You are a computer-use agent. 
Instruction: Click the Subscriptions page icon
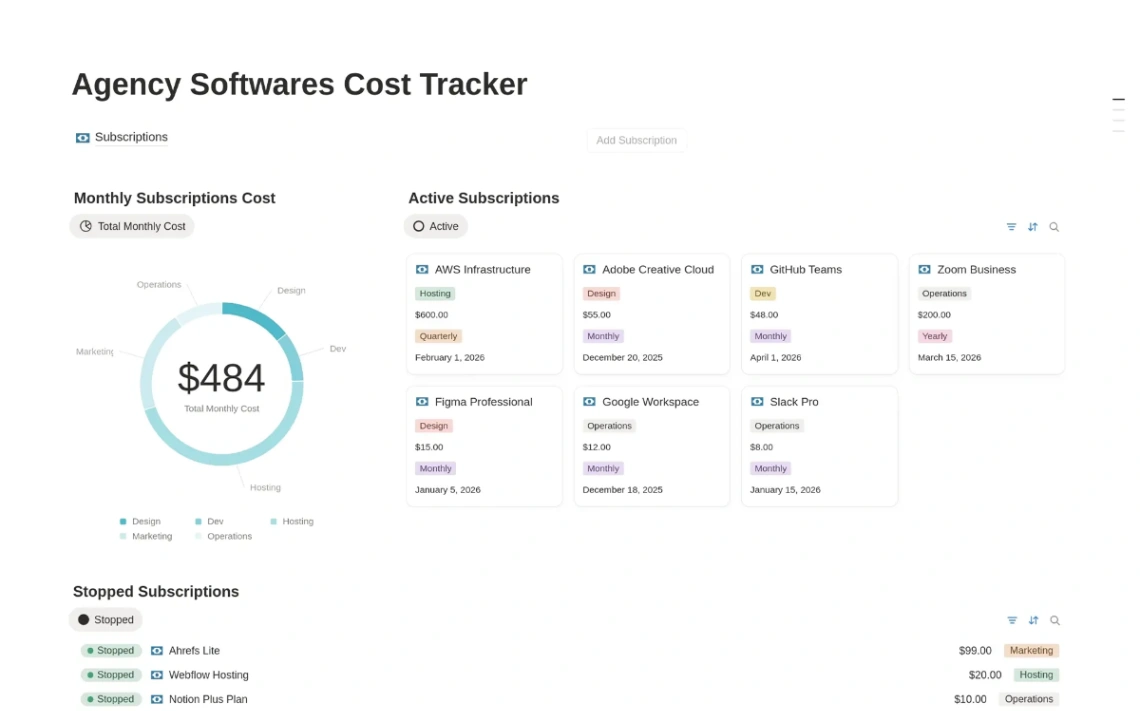click(83, 138)
